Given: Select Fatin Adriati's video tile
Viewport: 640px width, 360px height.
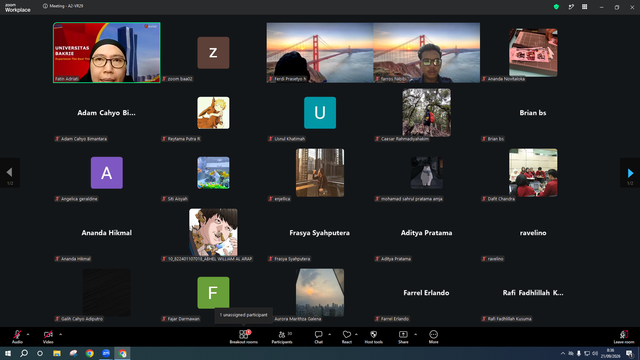Looking at the screenshot, I should click(x=107, y=53).
